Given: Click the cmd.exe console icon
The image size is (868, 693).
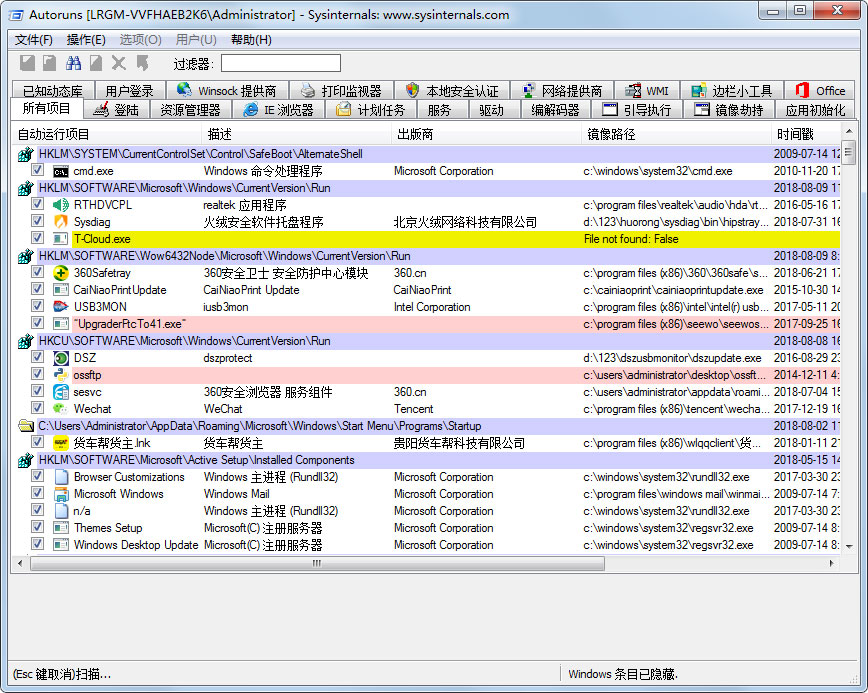Looking at the screenshot, I should [61, 171].
